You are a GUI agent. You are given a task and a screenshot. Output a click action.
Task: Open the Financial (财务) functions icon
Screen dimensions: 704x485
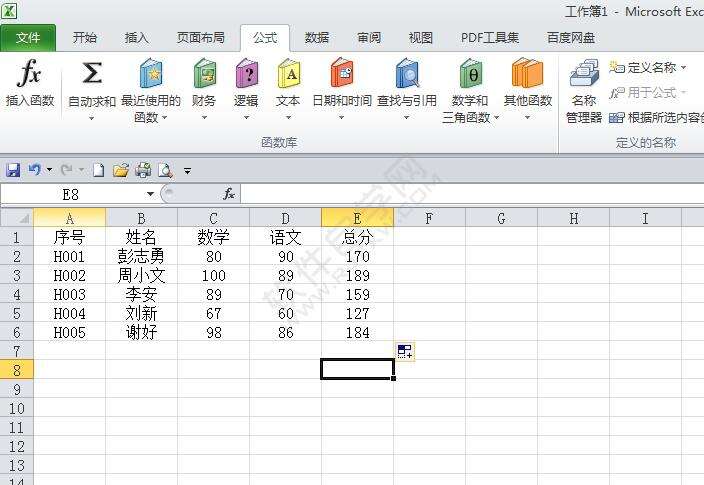click(204, 73)
